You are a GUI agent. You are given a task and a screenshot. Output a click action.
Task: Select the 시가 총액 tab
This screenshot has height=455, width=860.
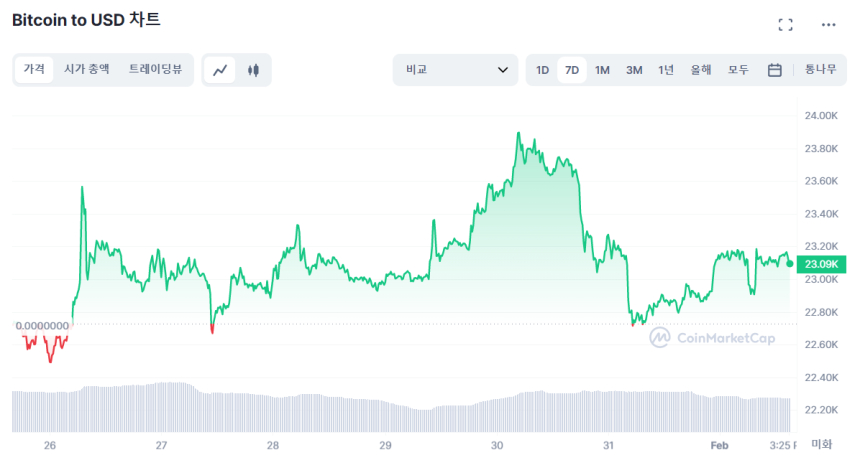click(87, 70)
